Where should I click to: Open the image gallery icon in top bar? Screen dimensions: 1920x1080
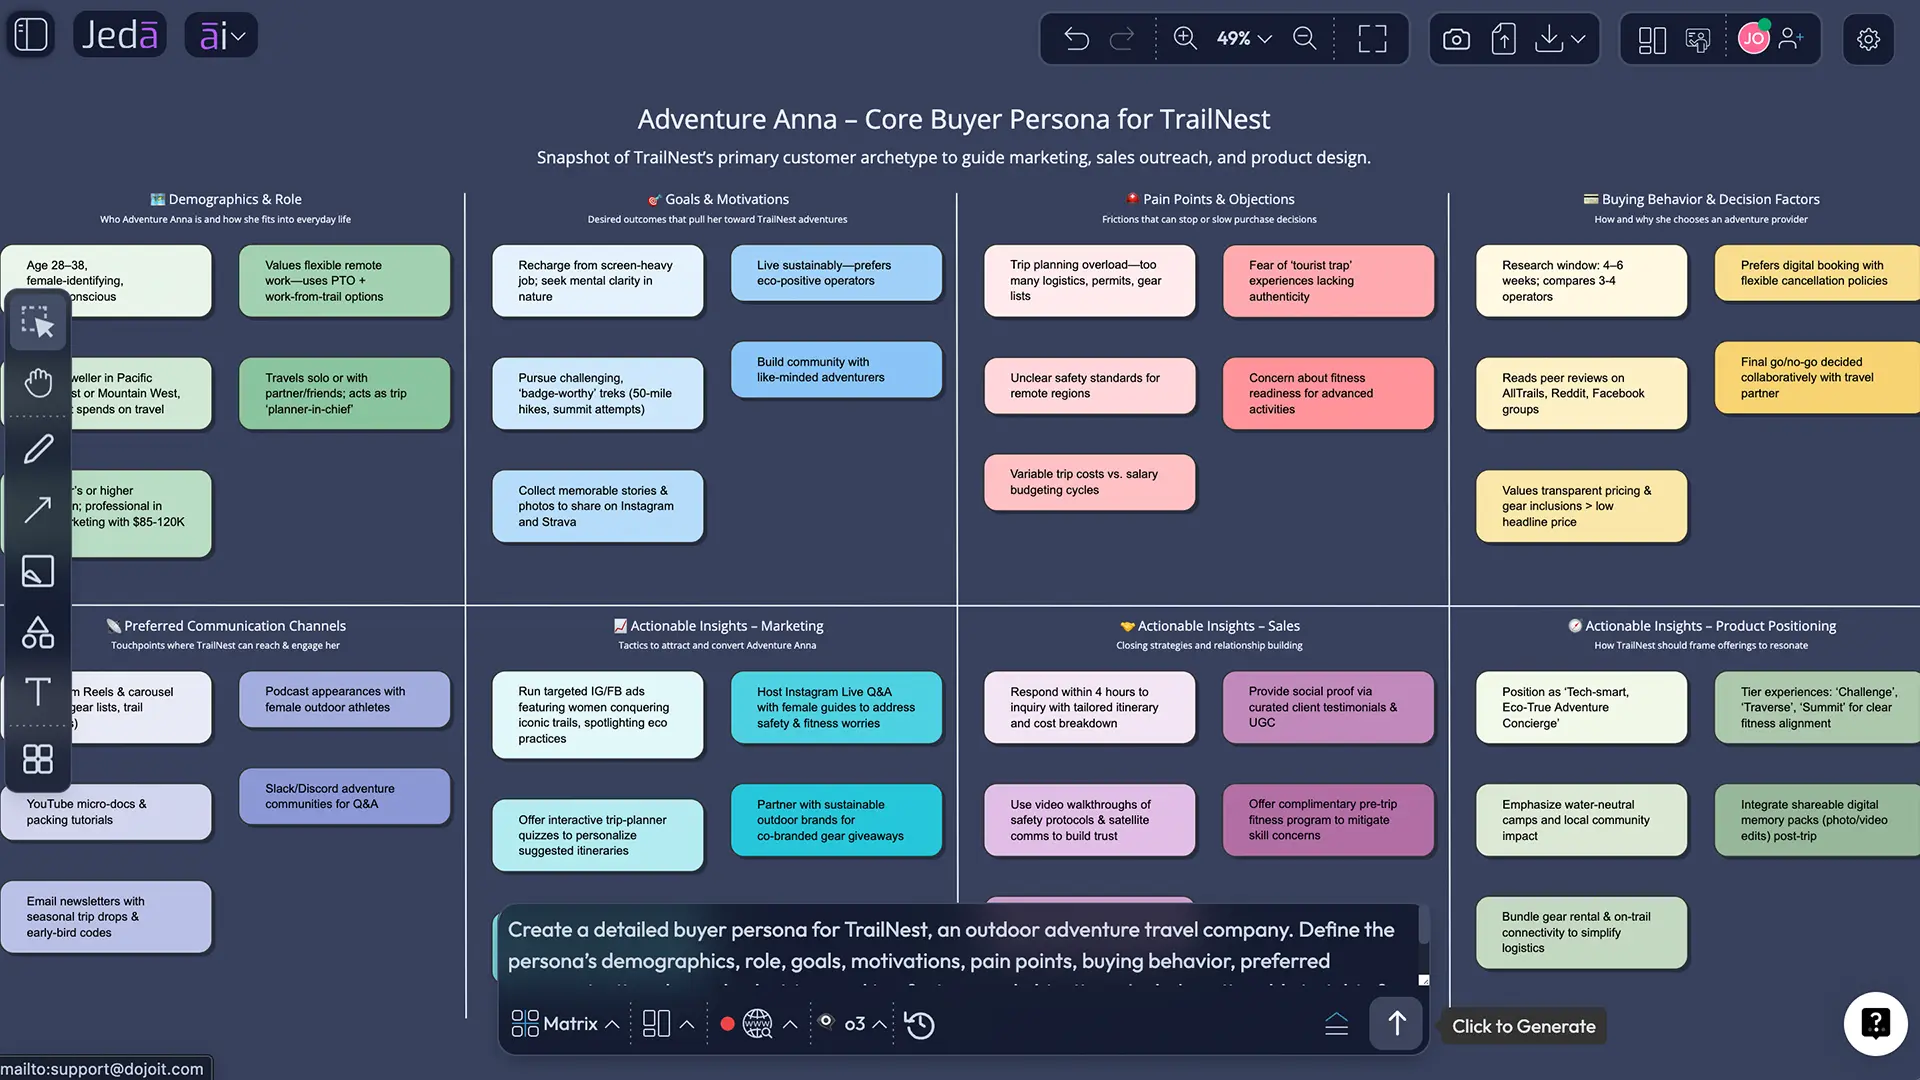point(1698,40)
